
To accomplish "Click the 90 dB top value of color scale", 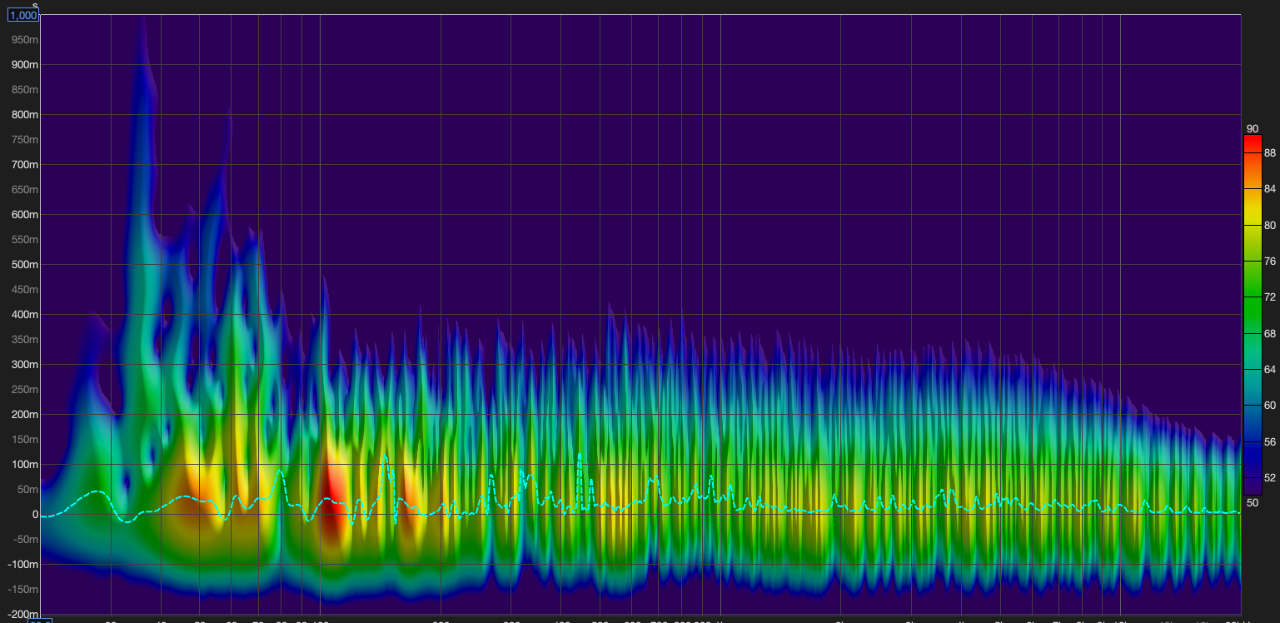I will [1252, 129].
